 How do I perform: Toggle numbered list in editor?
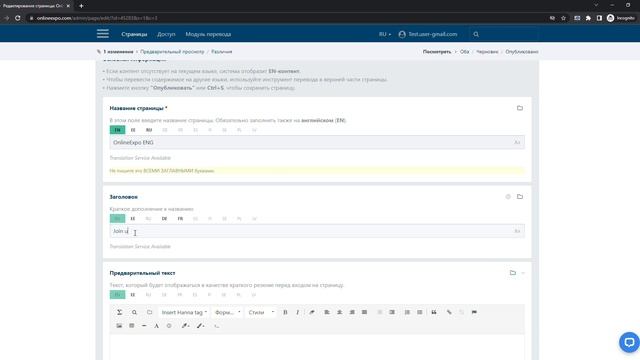407,312
